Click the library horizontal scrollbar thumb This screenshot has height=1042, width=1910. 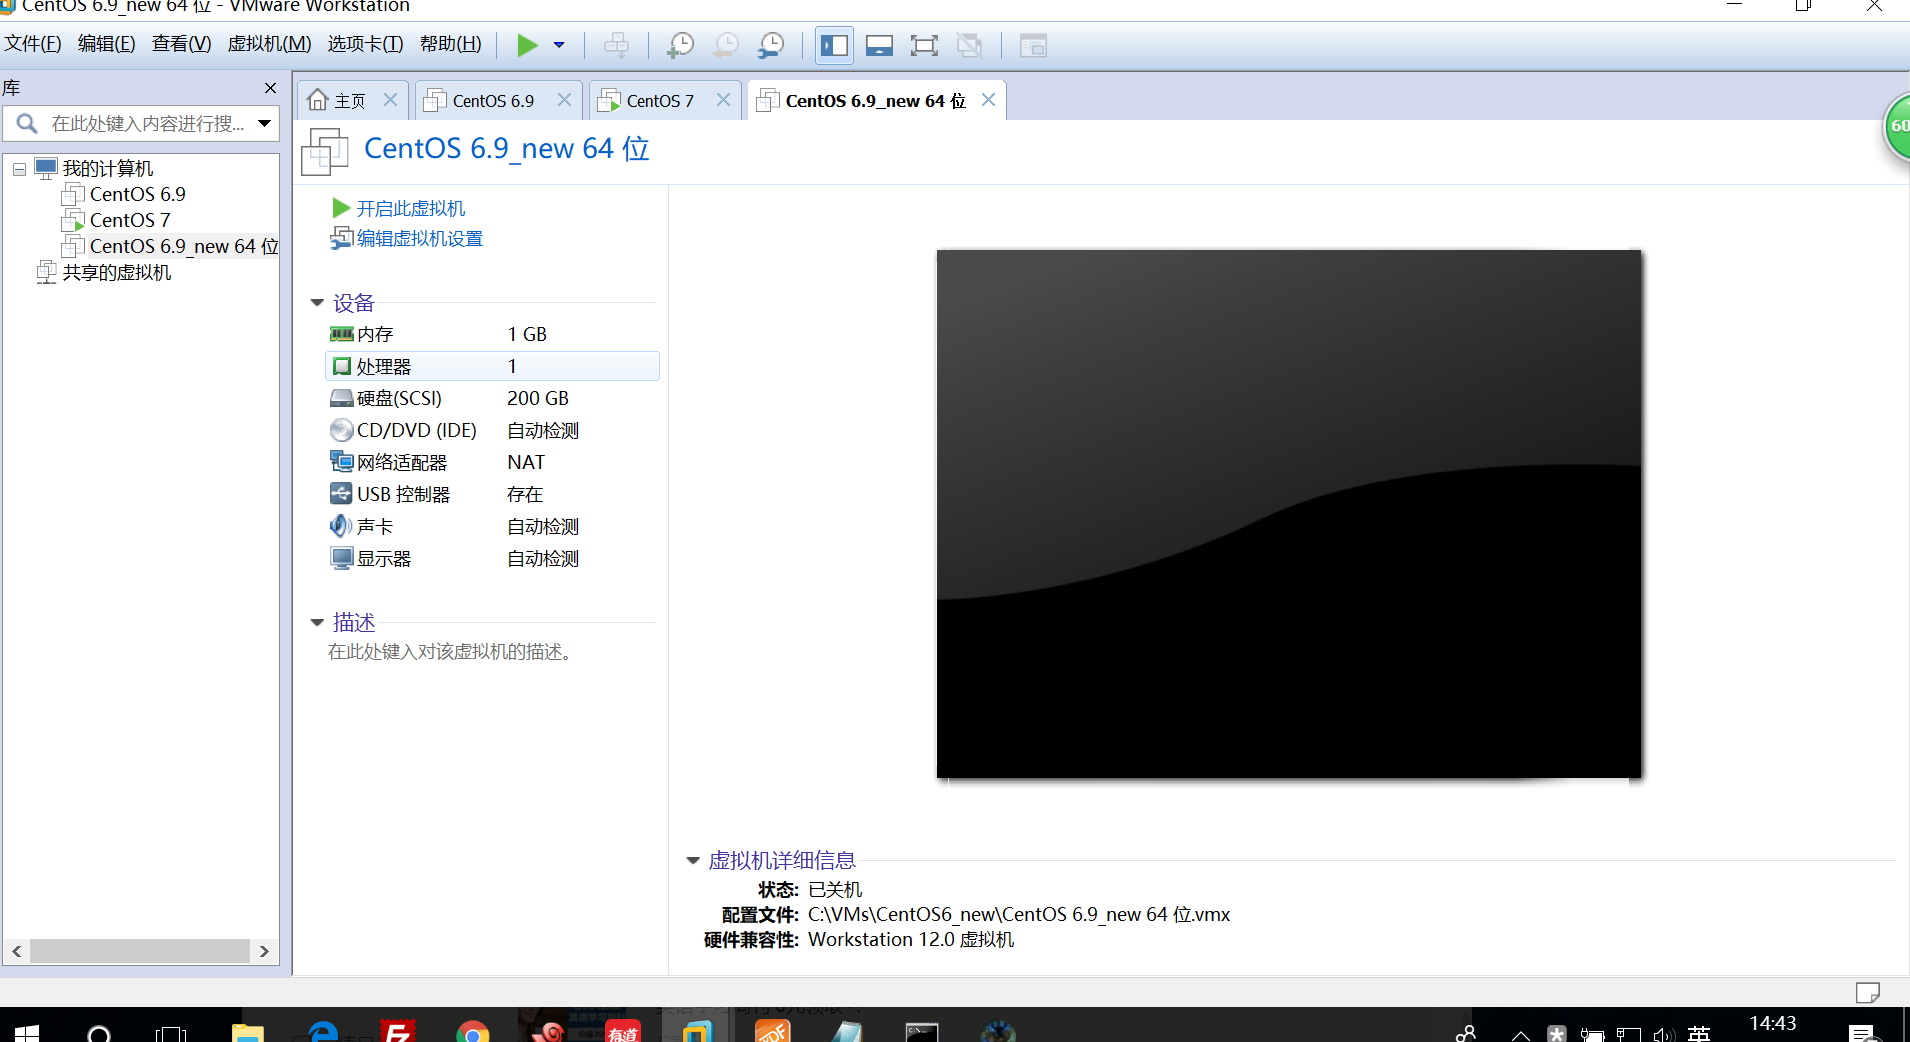coord(140,951)
